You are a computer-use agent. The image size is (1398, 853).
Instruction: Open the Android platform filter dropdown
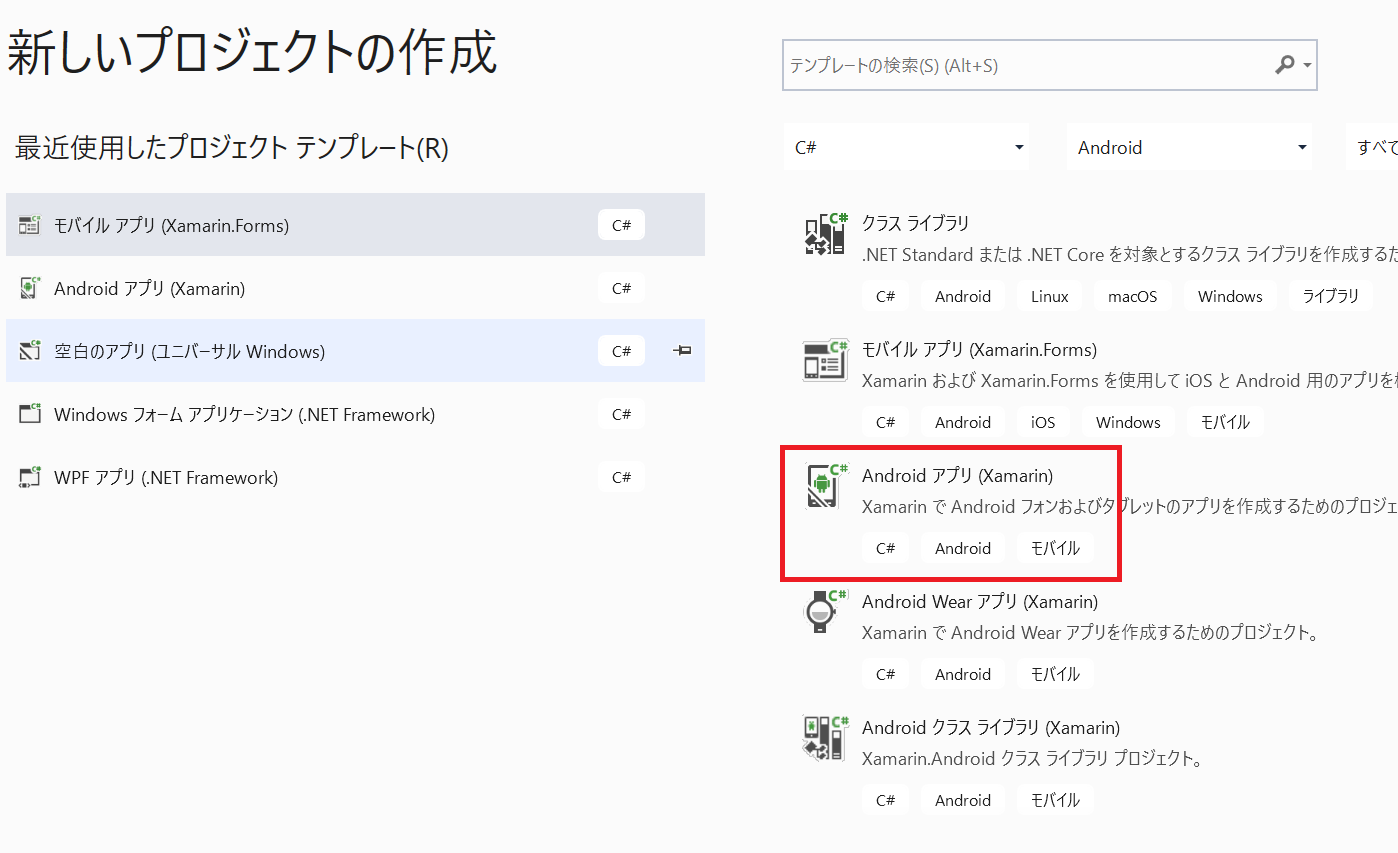pos(1190,147)
